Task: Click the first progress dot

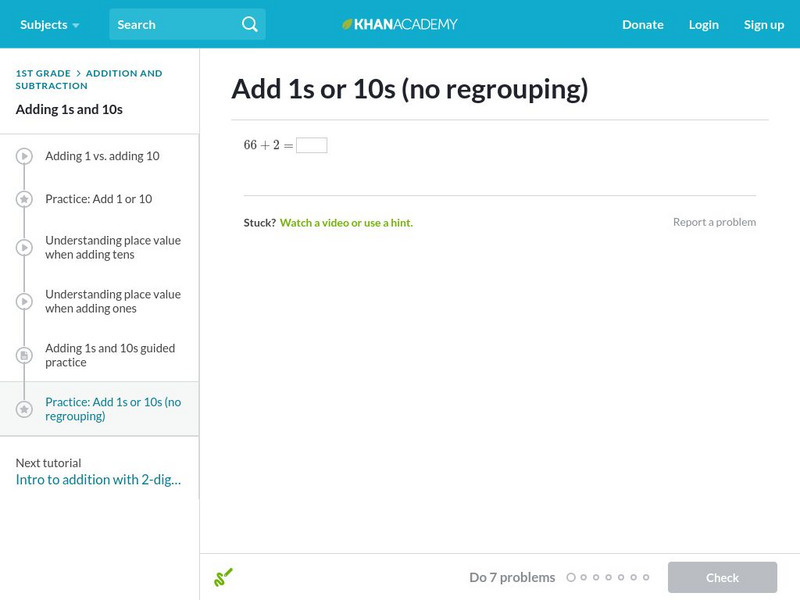Action: click(572, 577)
